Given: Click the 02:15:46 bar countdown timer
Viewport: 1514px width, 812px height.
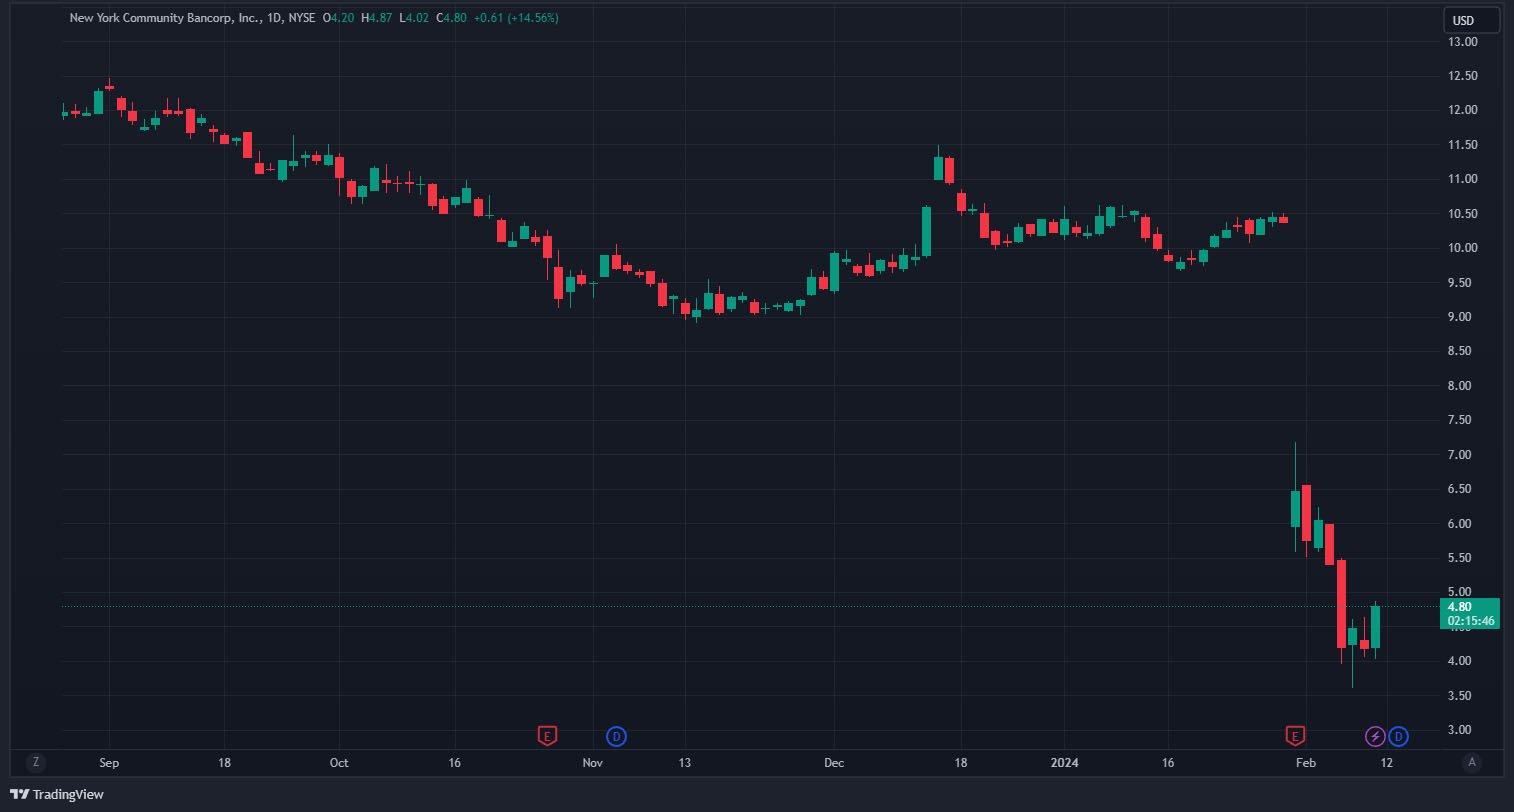Looking at the screenshot, I should coord(1471,621).
